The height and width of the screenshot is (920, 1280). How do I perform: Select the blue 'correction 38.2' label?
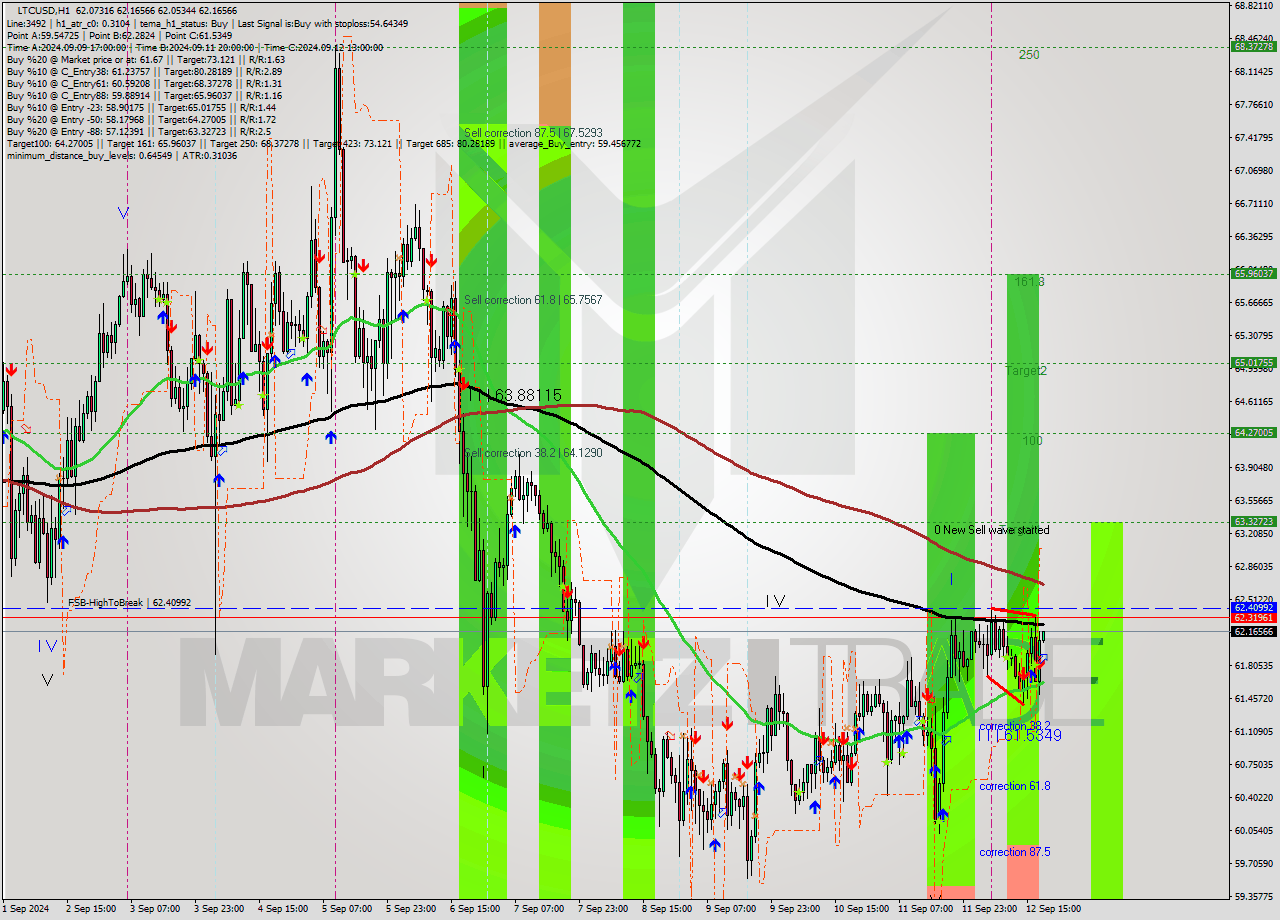coord(1014,726)
